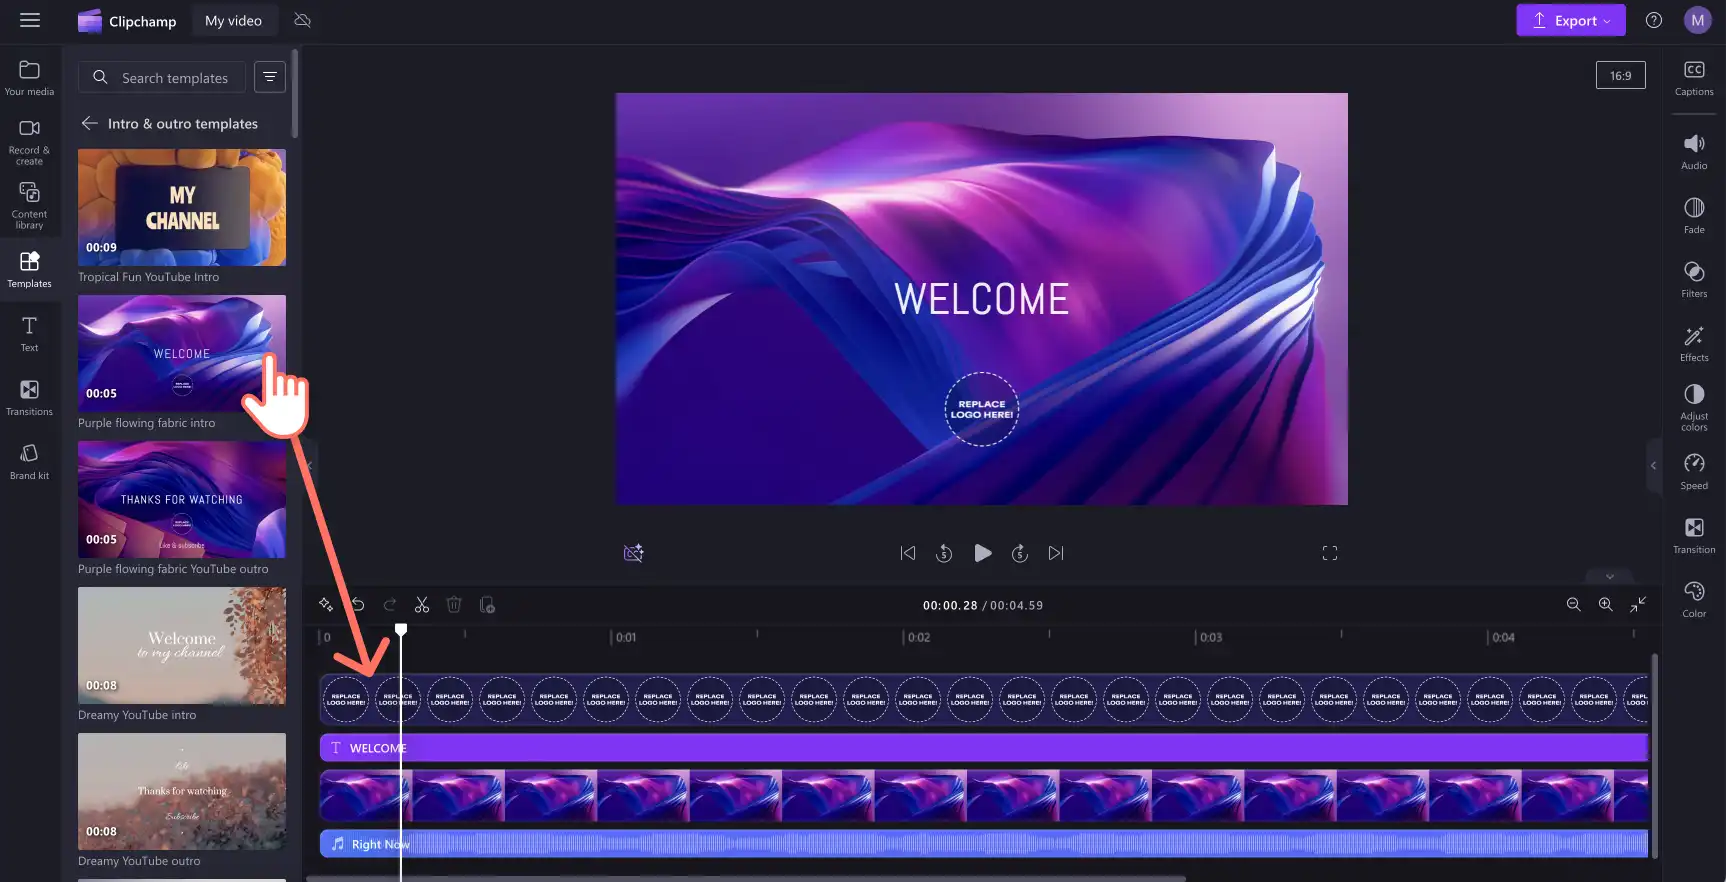Click the AI auto-compose icon under preview
The width and height of the screenshot is (1726, 882).
click(634, 553)
